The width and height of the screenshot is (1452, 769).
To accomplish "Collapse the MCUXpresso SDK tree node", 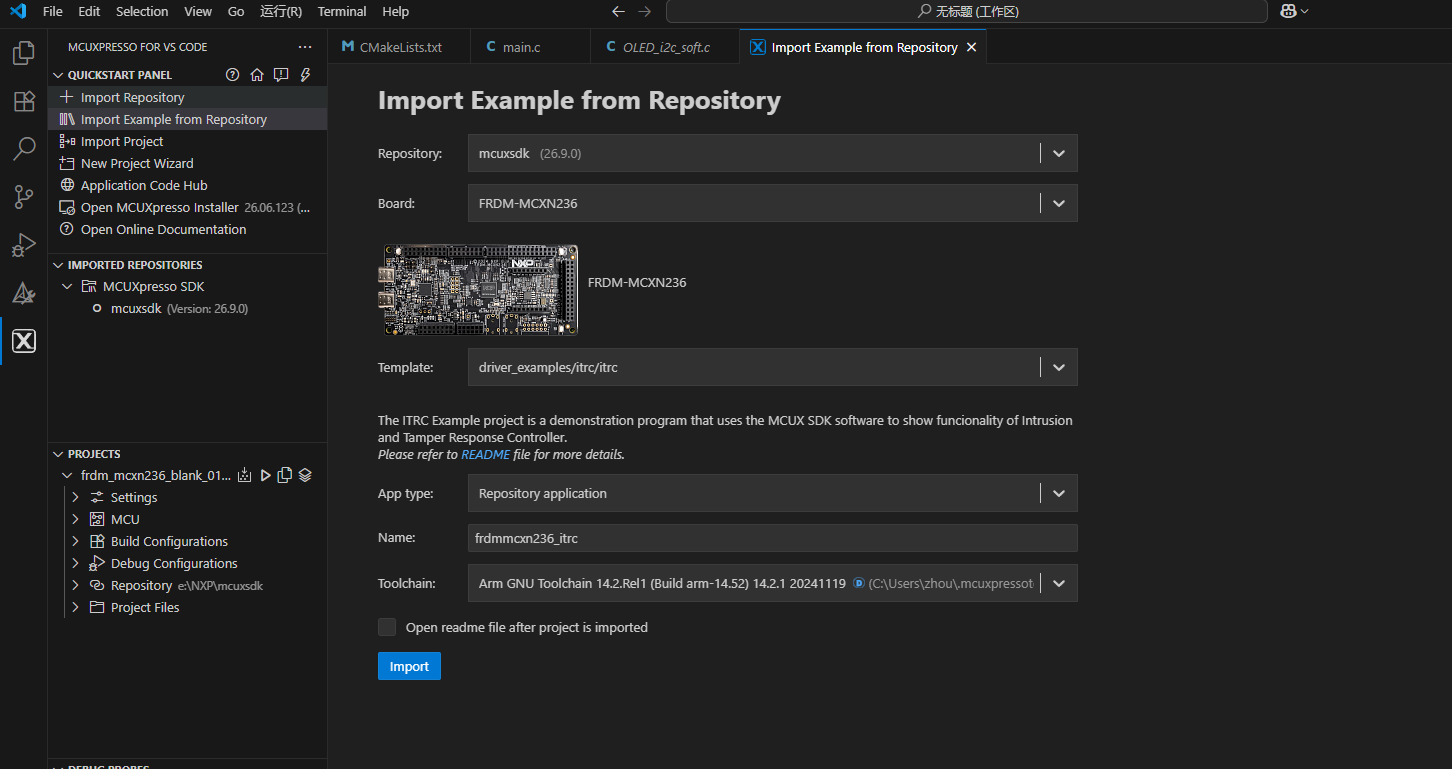I will tap(67, 286).
